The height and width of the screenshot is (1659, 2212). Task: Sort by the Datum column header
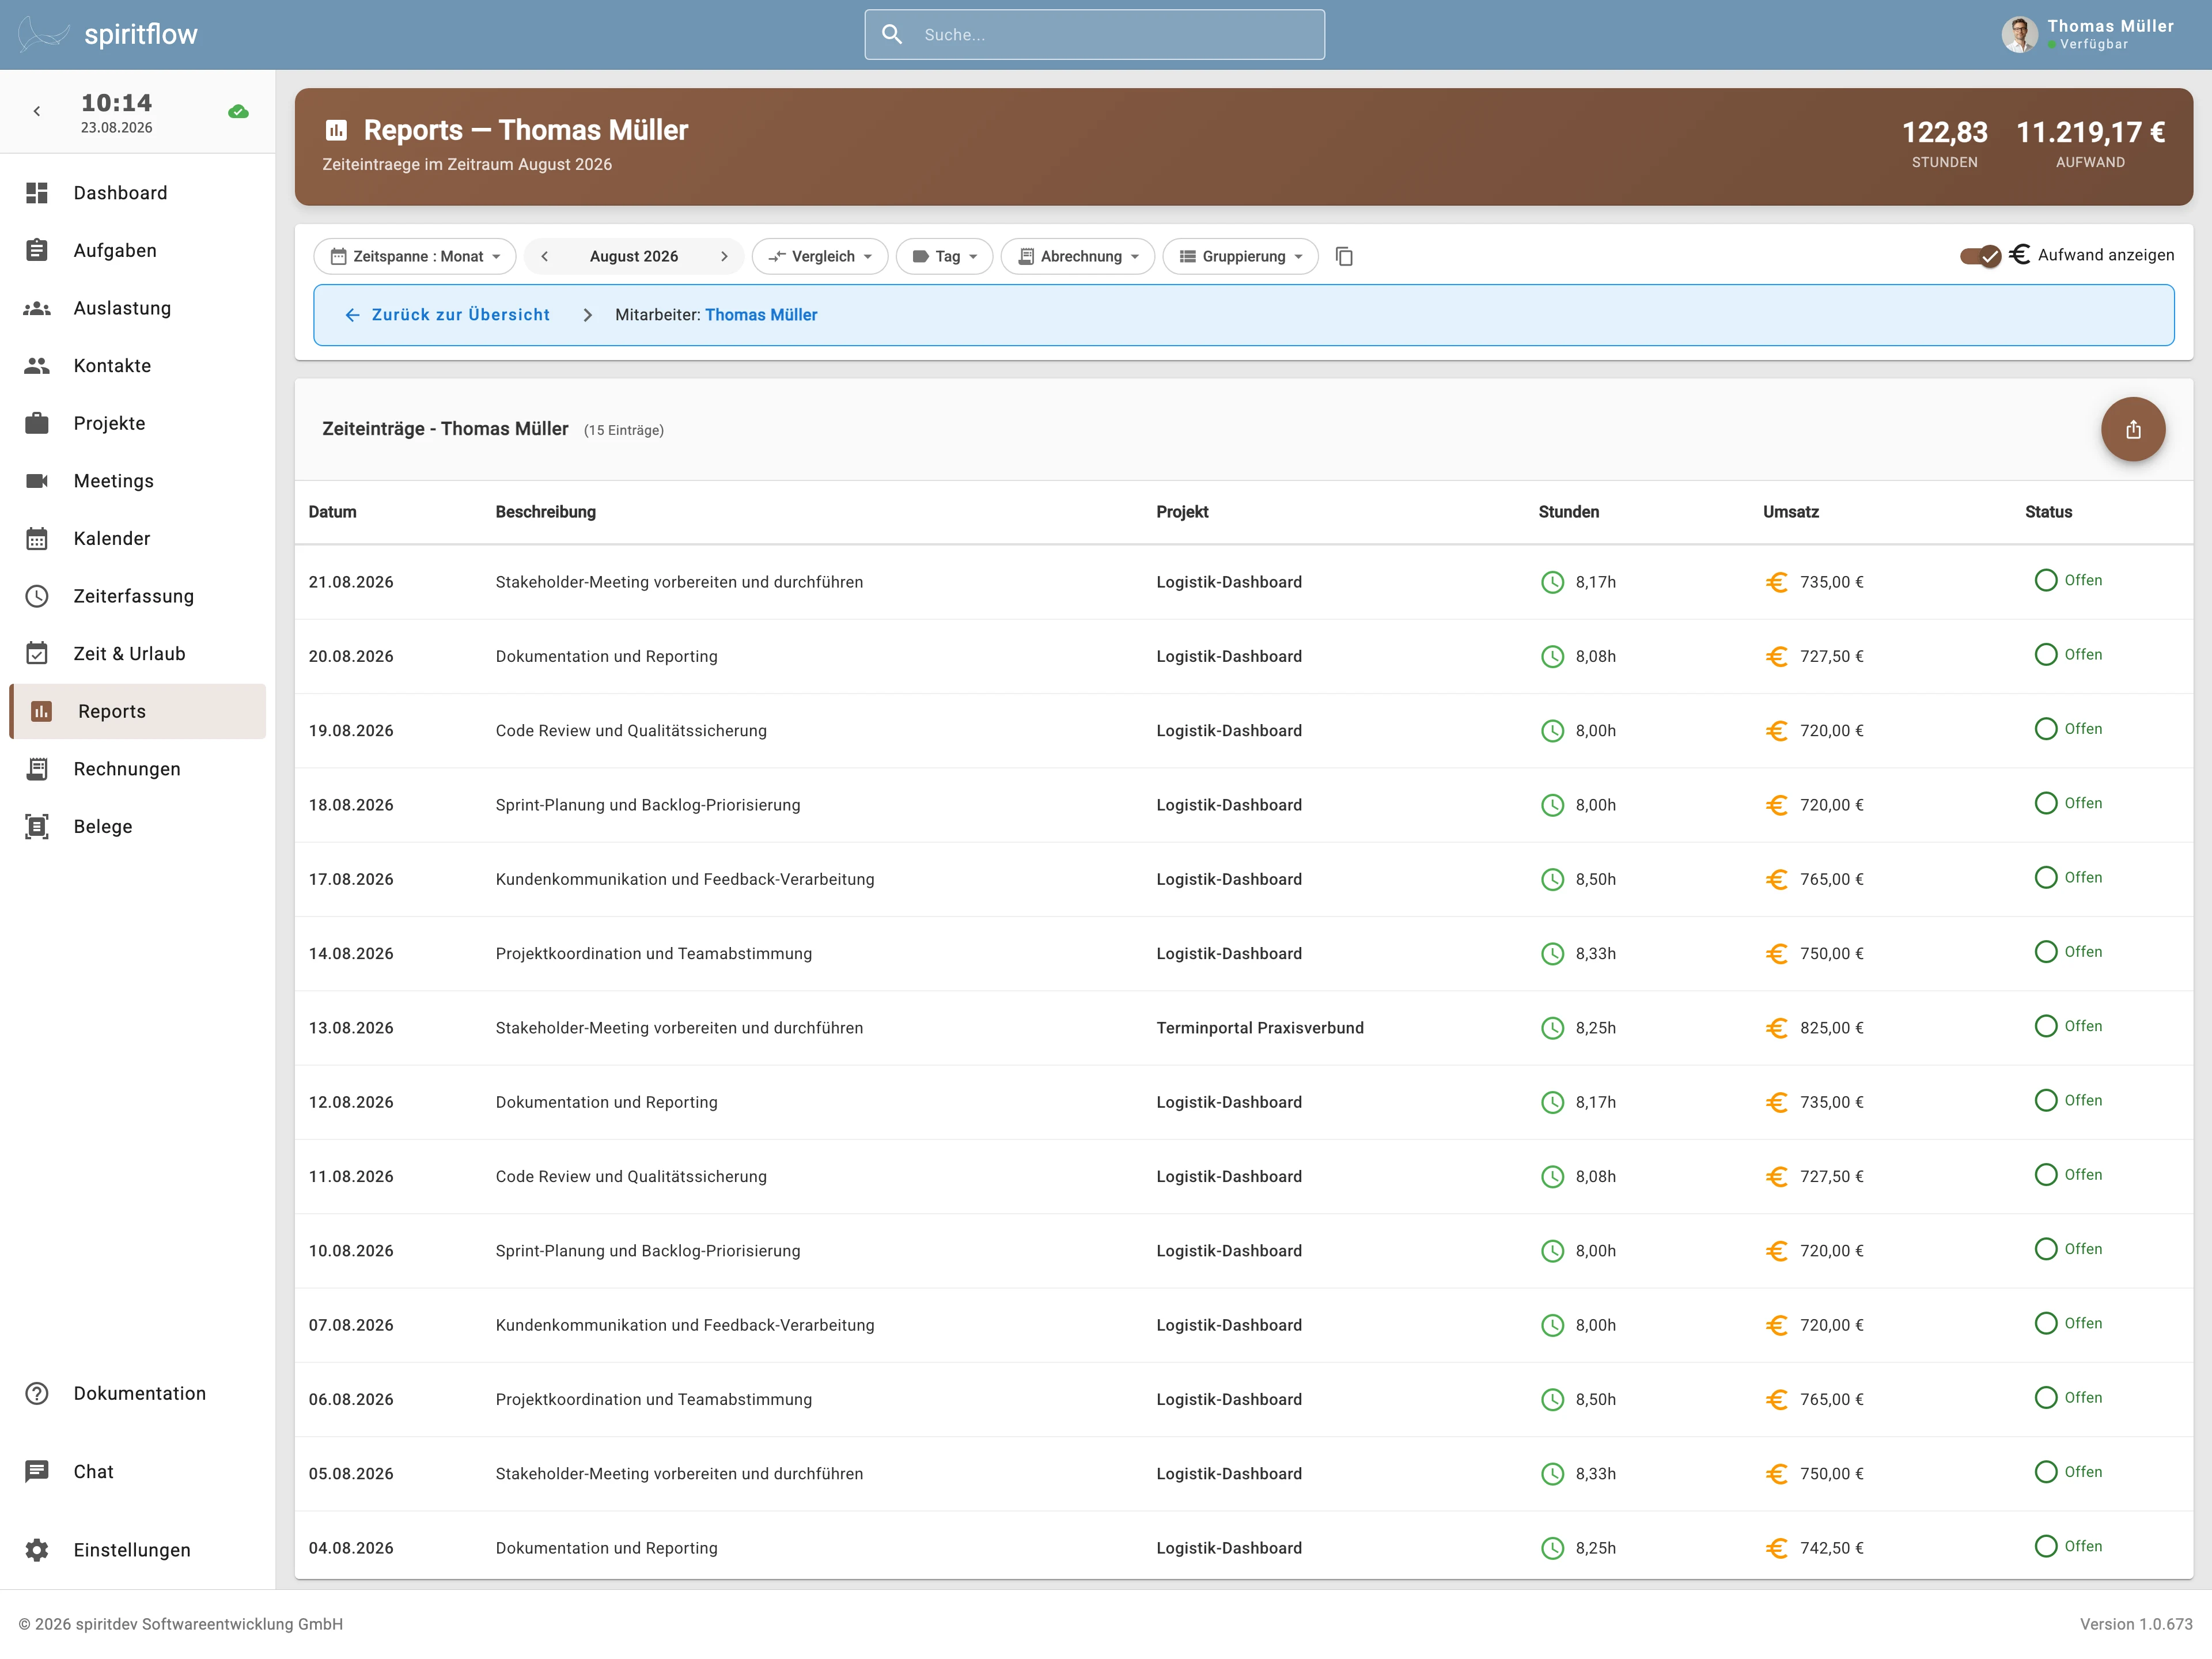[x=332, y=512]
